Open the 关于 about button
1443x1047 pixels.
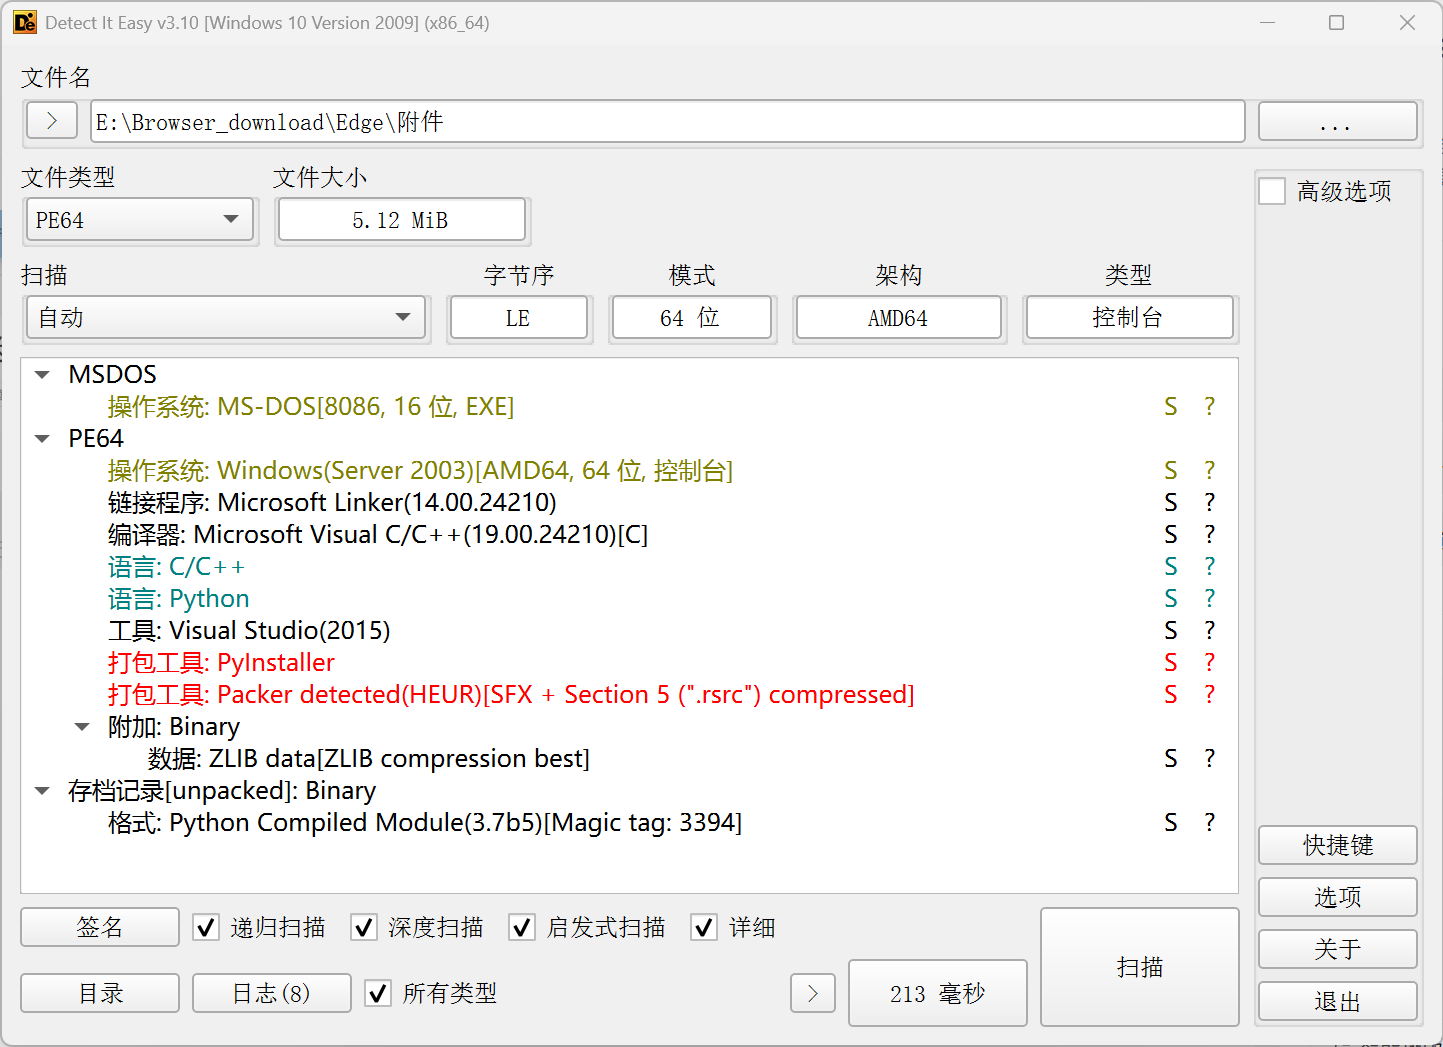pyautogui.click(x=1338, y=949)
